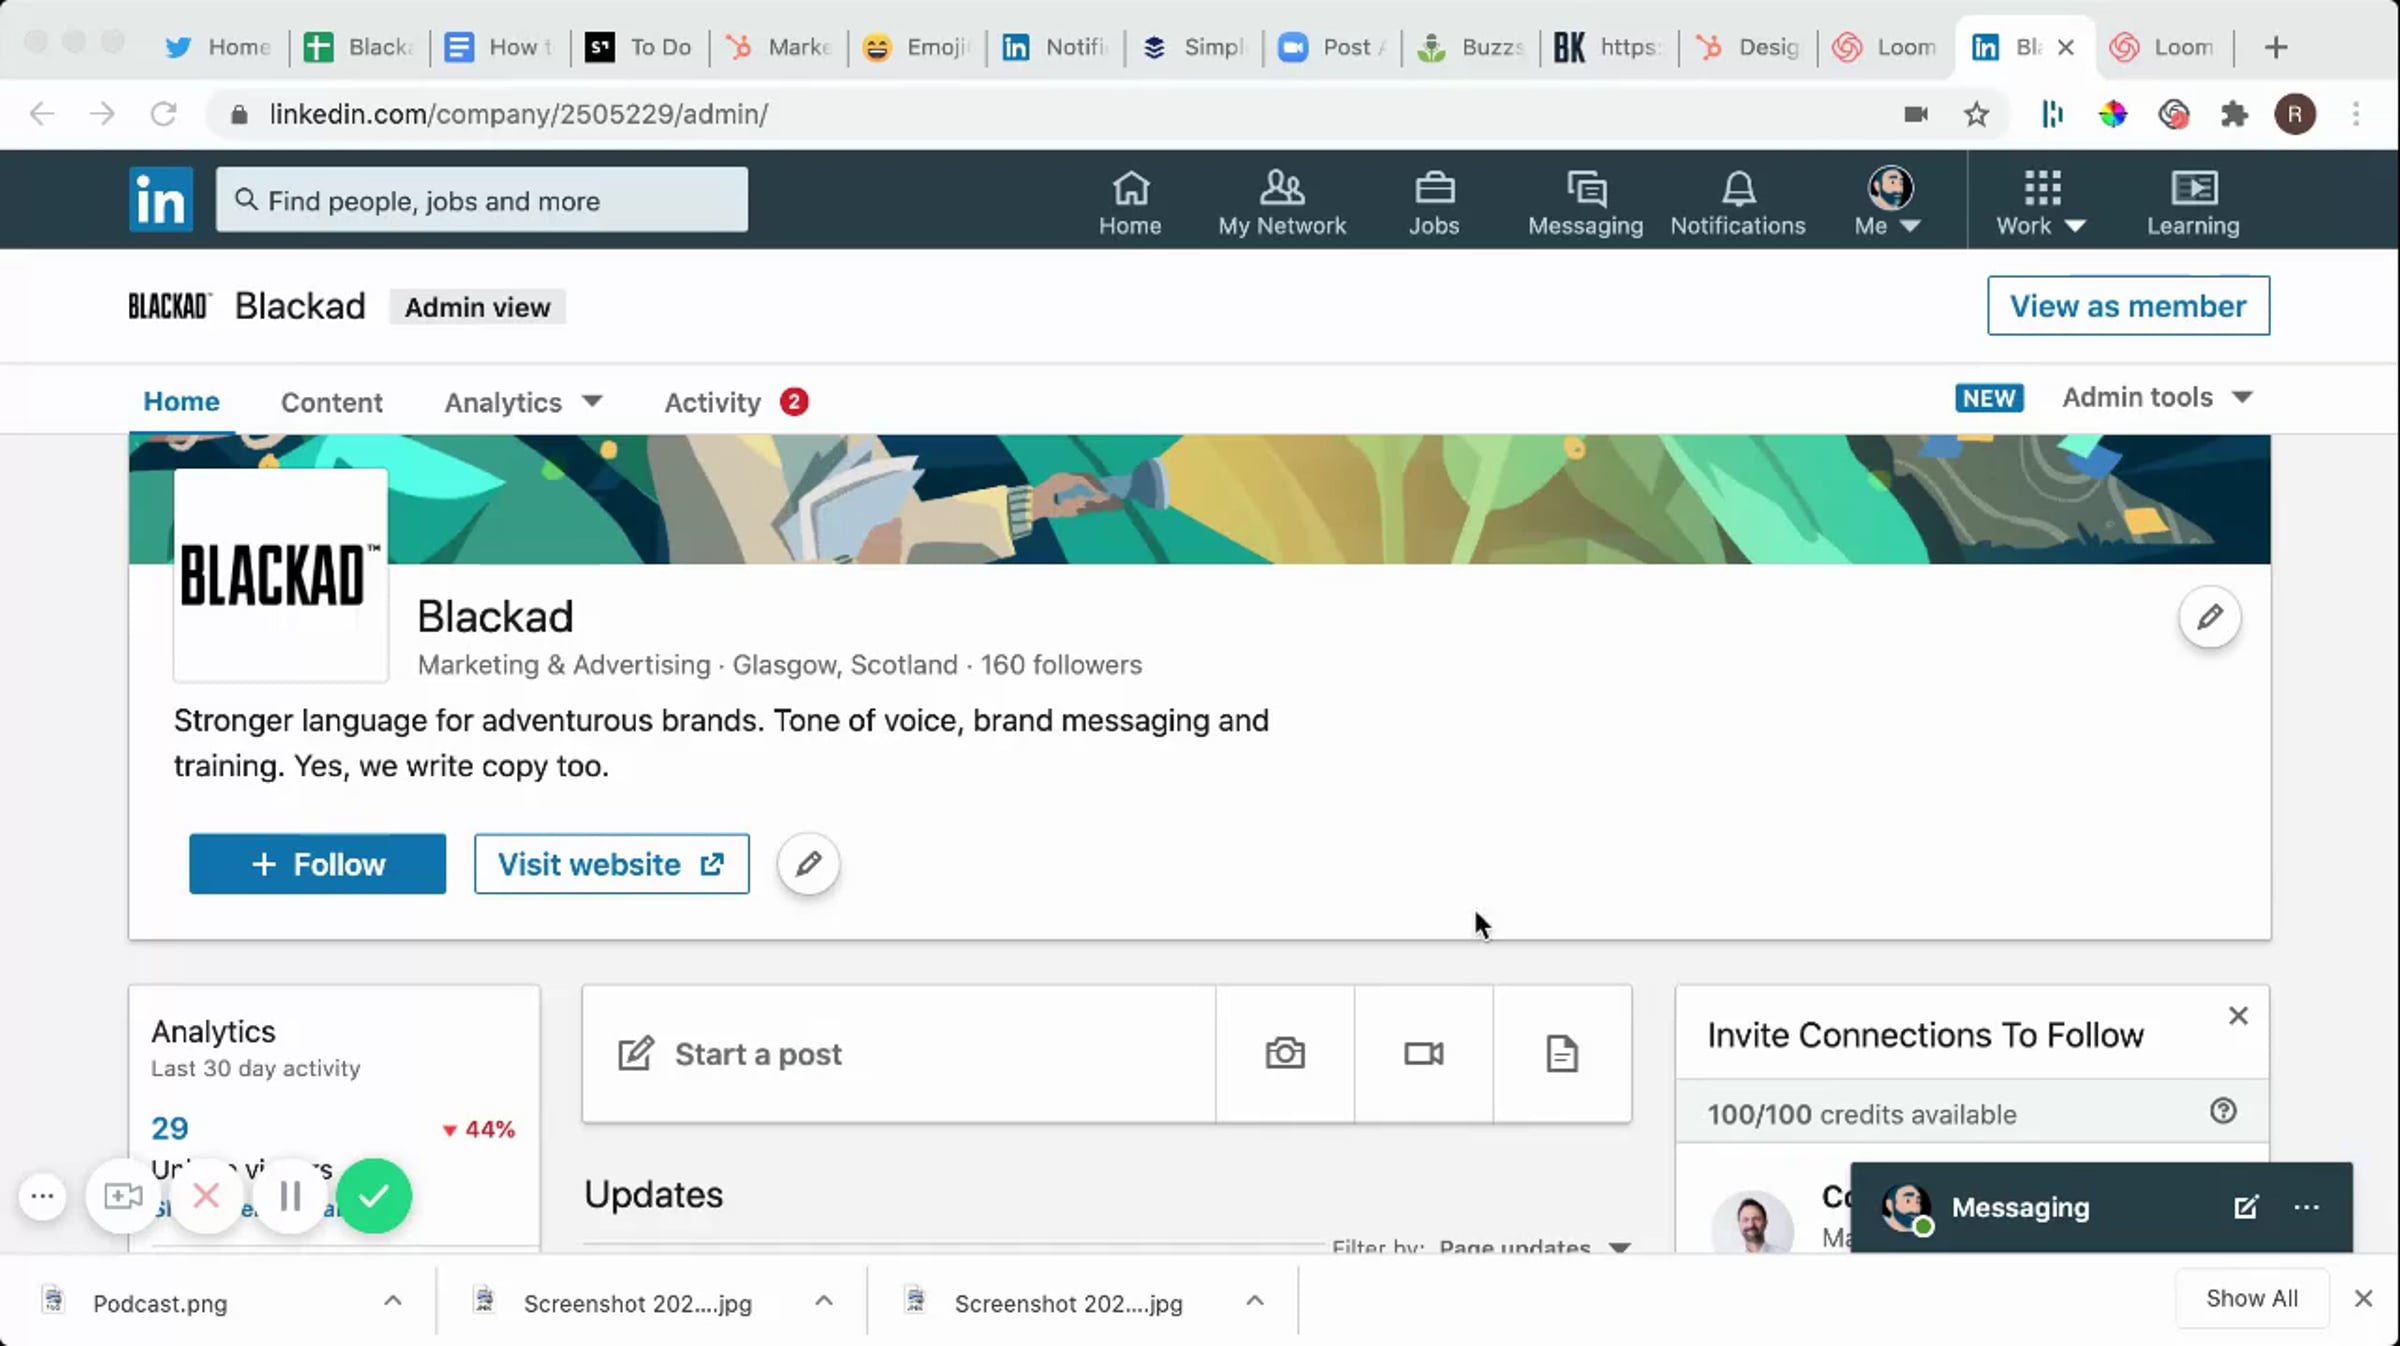Click the Blackad logo thumbnail on the page card
The width and height of the screenshot is (2400, 1346).
tap(281, 576)
